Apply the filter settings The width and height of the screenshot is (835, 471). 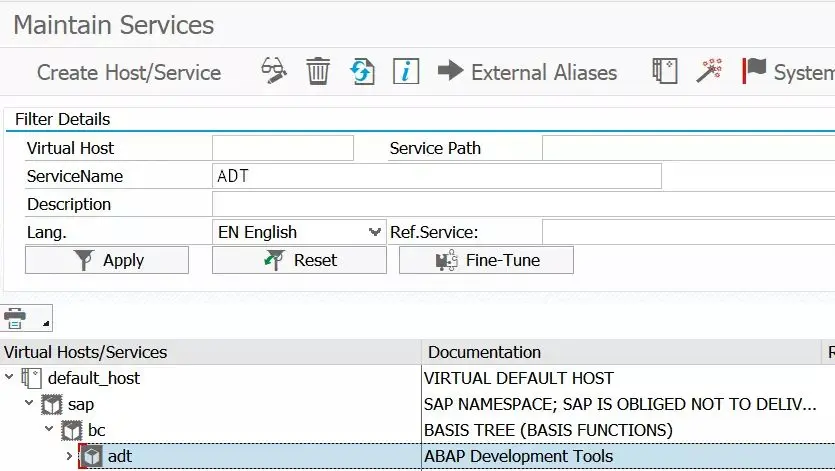coord(107,260)
